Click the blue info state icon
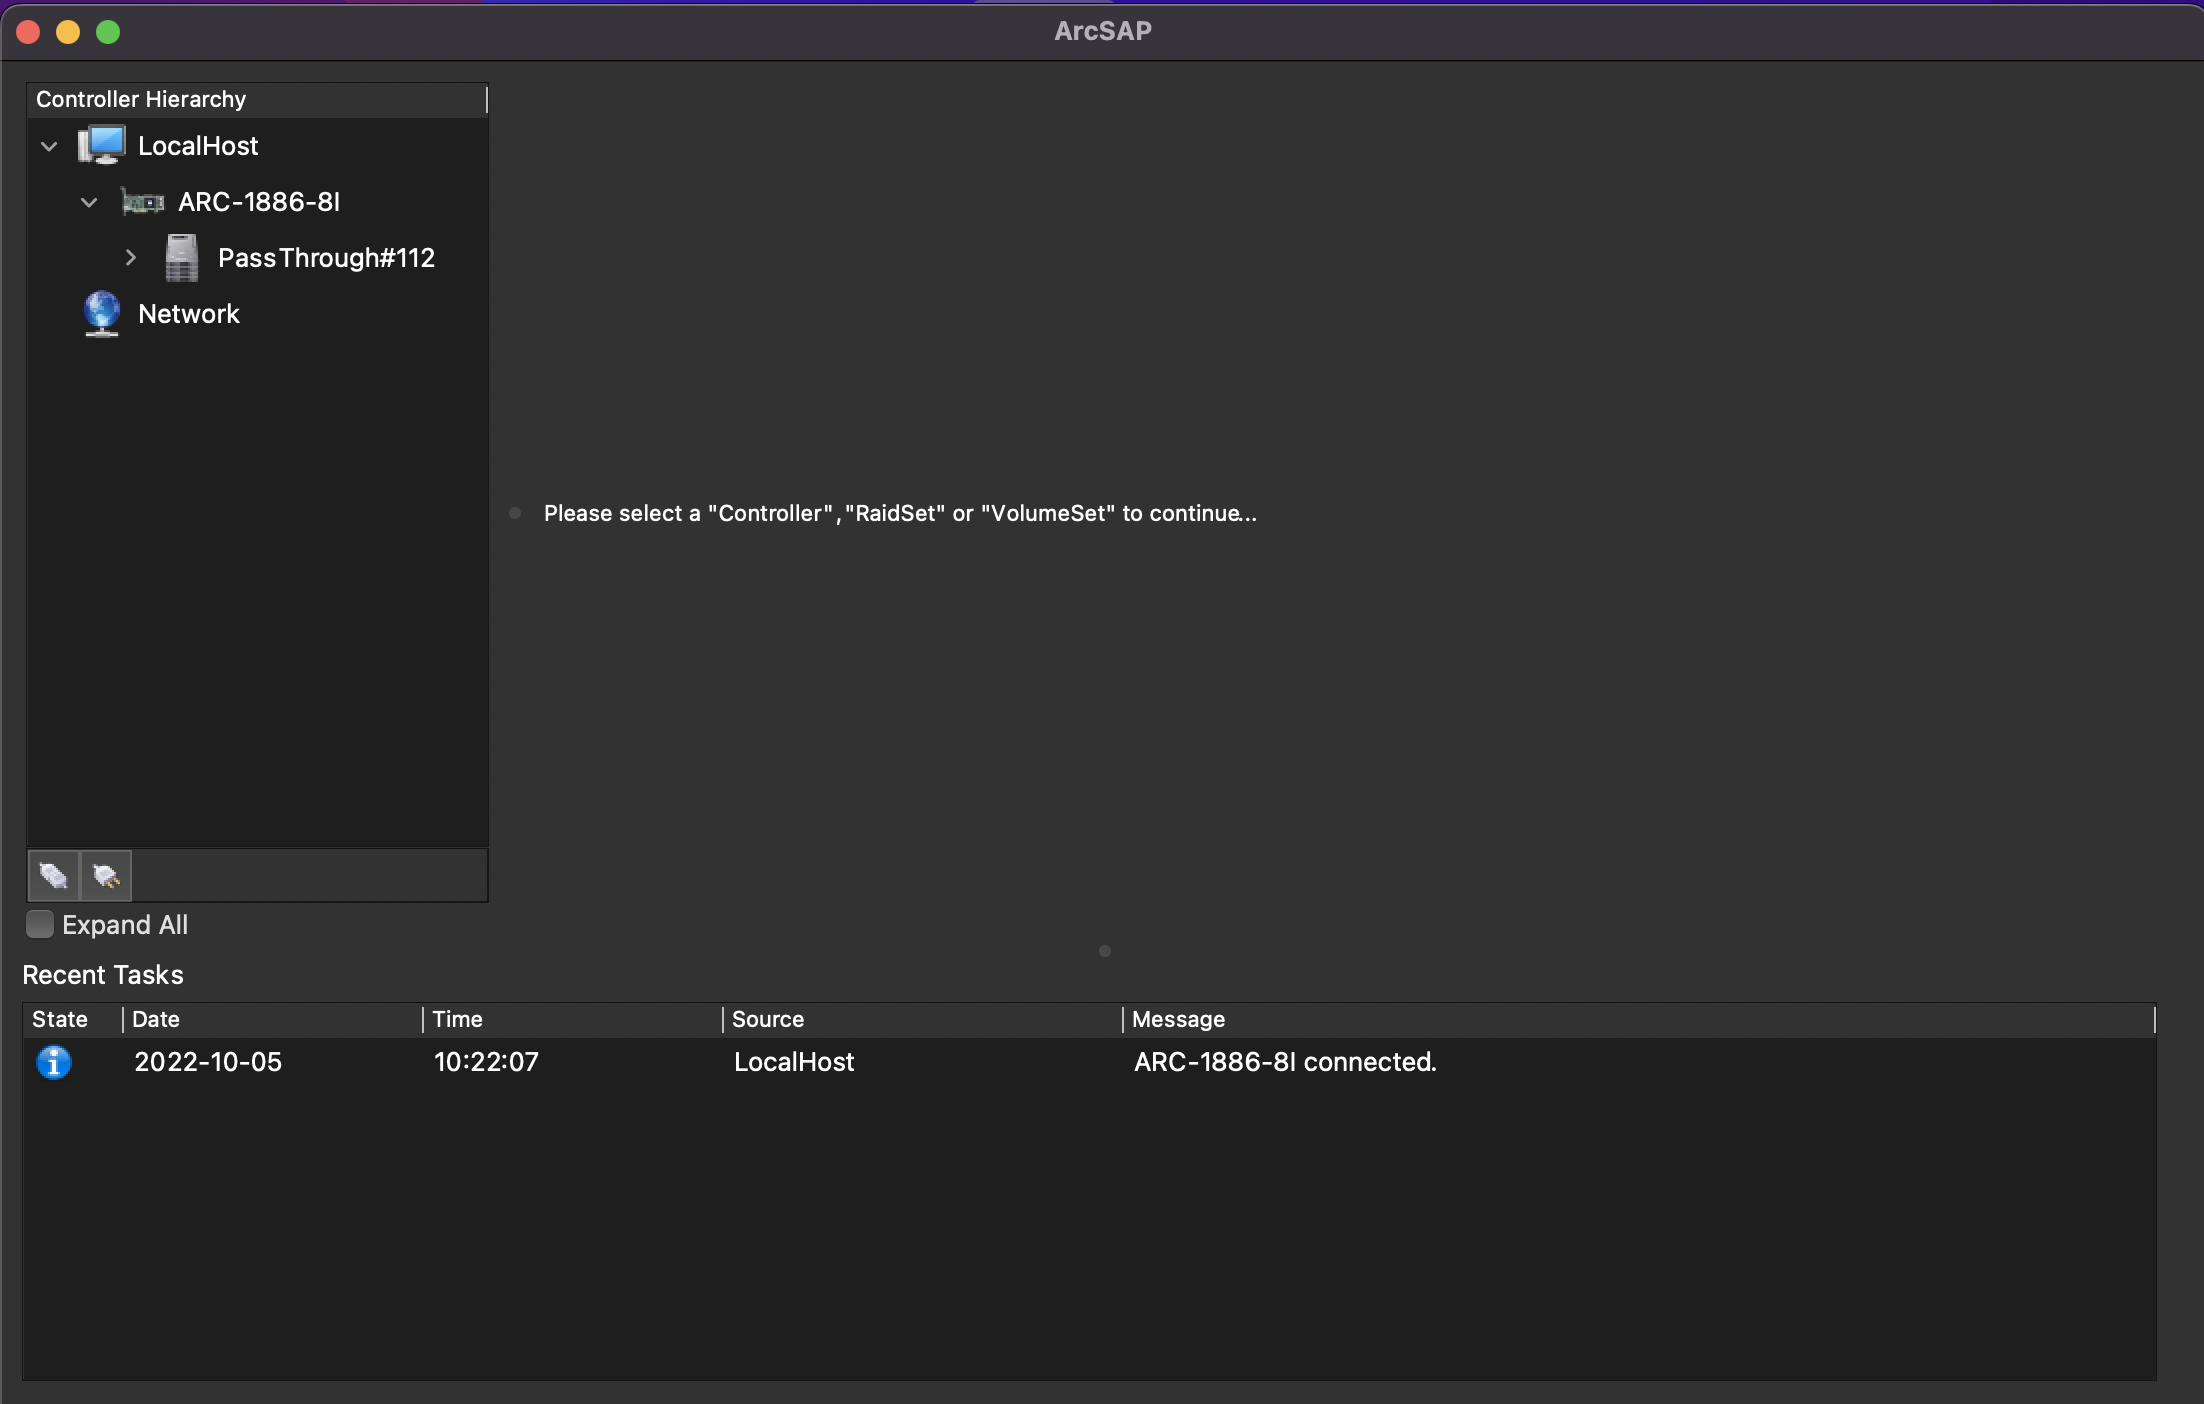Screen dimensions: 2204x1404 (54, 1062)
